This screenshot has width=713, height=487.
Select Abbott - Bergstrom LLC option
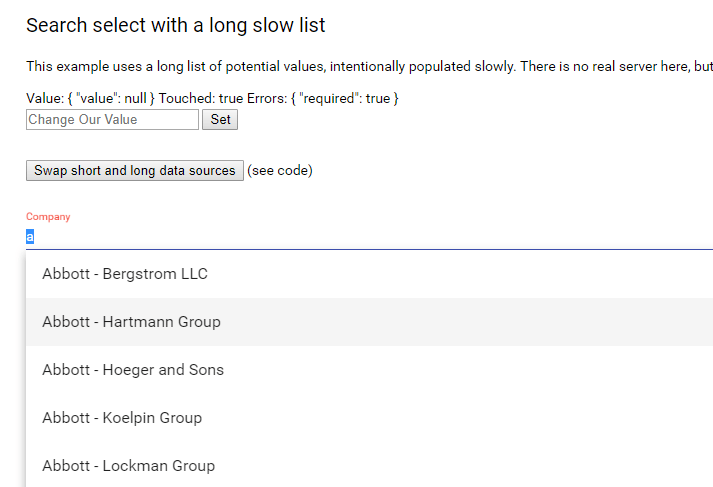[125, 274]
